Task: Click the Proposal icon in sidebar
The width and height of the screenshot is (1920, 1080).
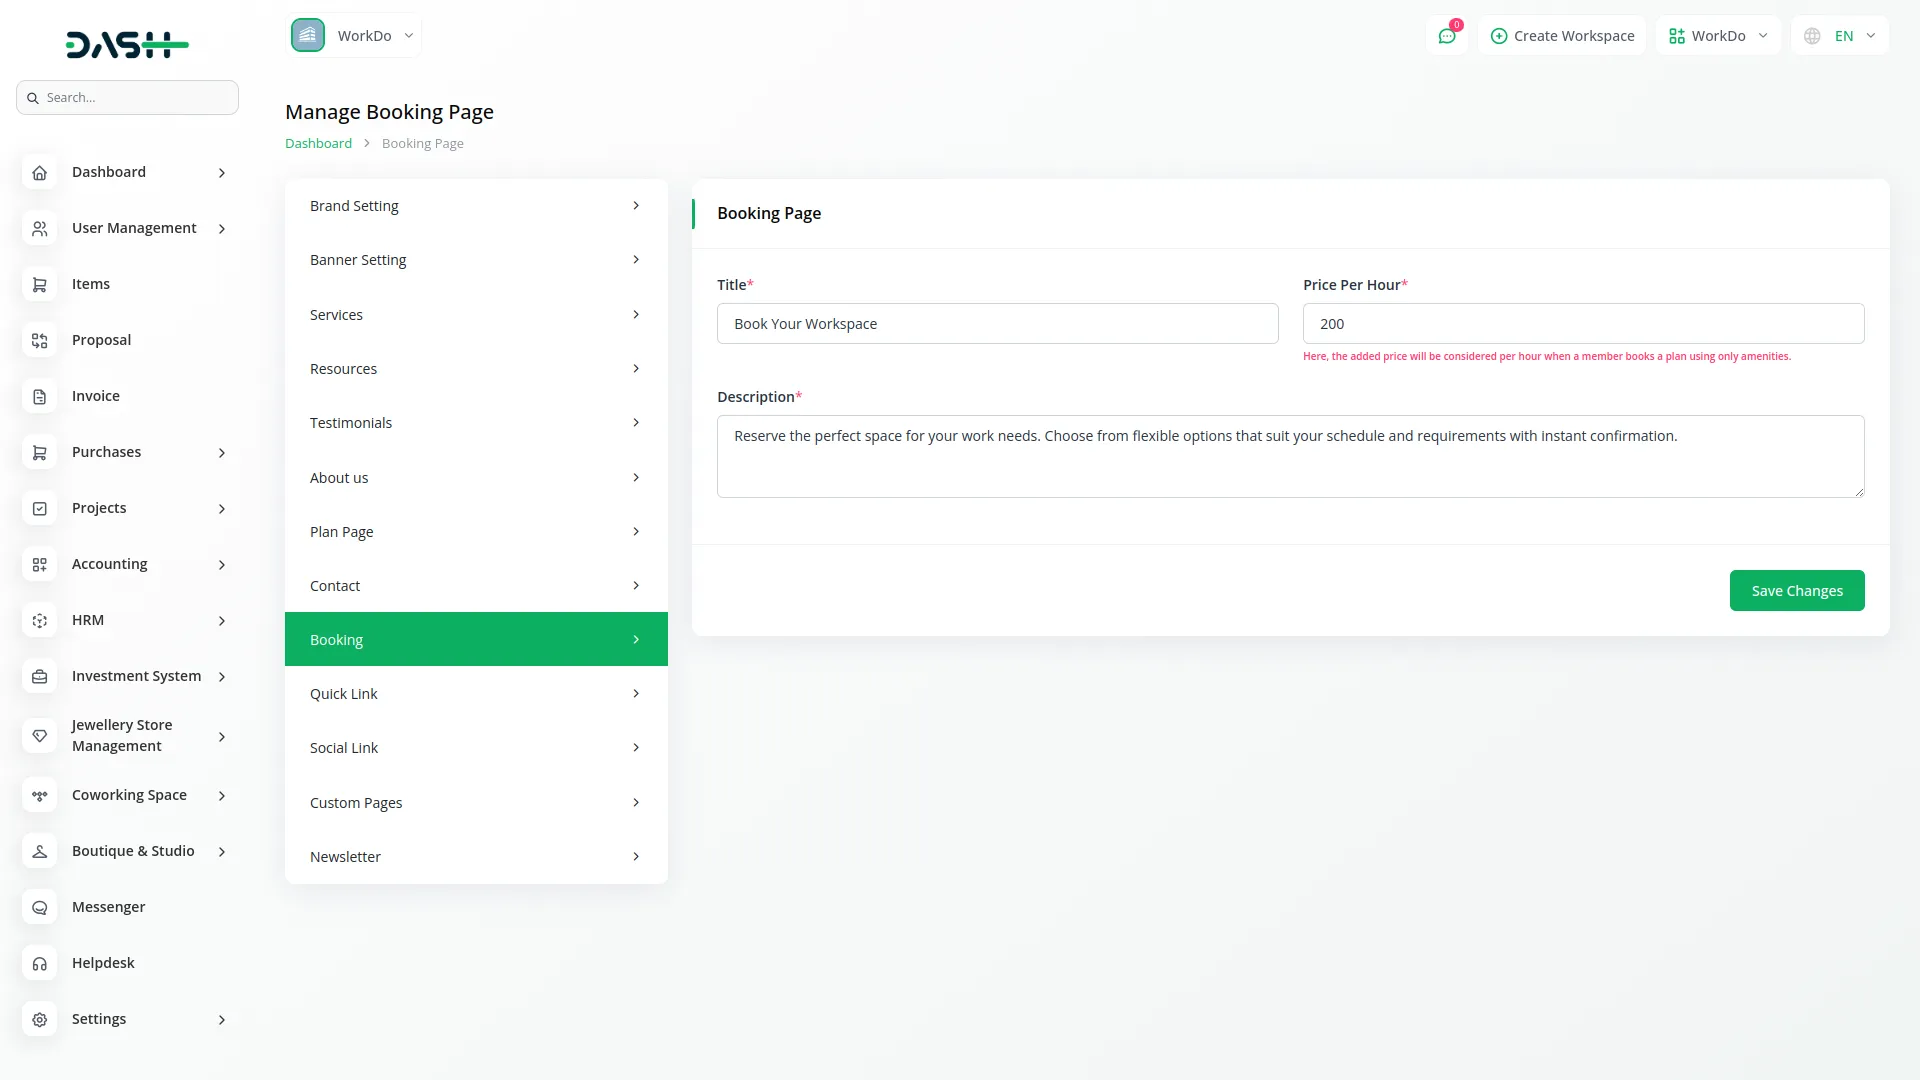Action: coord(39,341)
